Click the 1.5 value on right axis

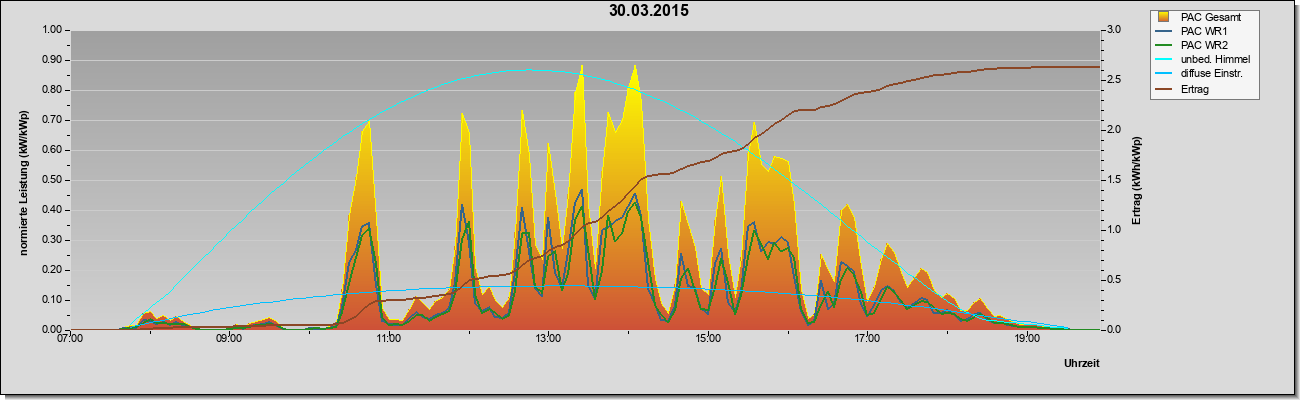pos(1113,180)
